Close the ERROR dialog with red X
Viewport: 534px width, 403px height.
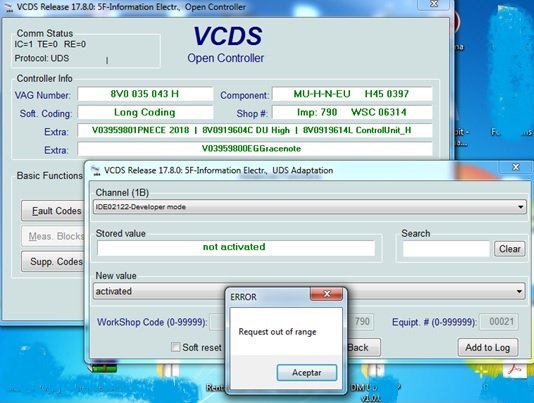click(327, 294)
